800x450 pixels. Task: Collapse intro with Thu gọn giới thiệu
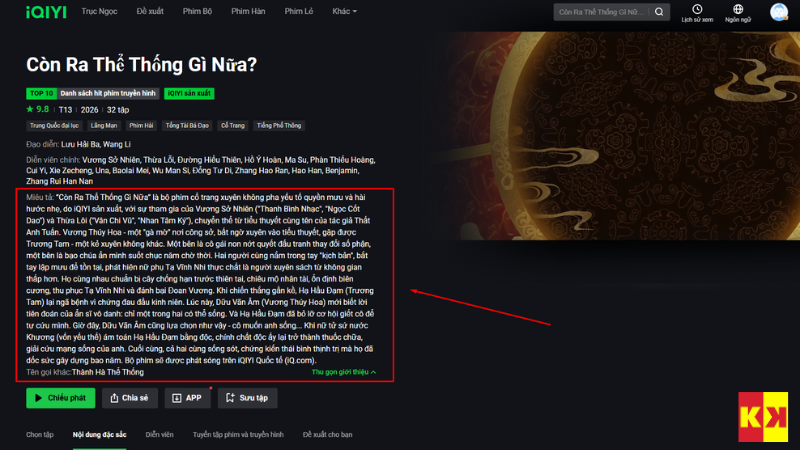344,372
